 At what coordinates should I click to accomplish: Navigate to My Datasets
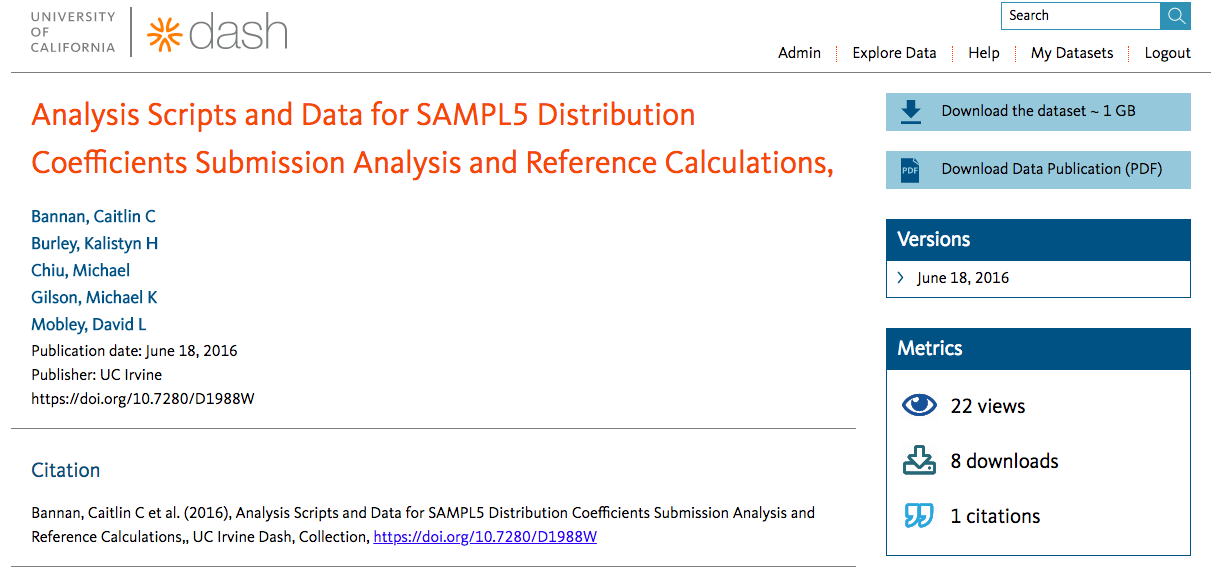1071,53
